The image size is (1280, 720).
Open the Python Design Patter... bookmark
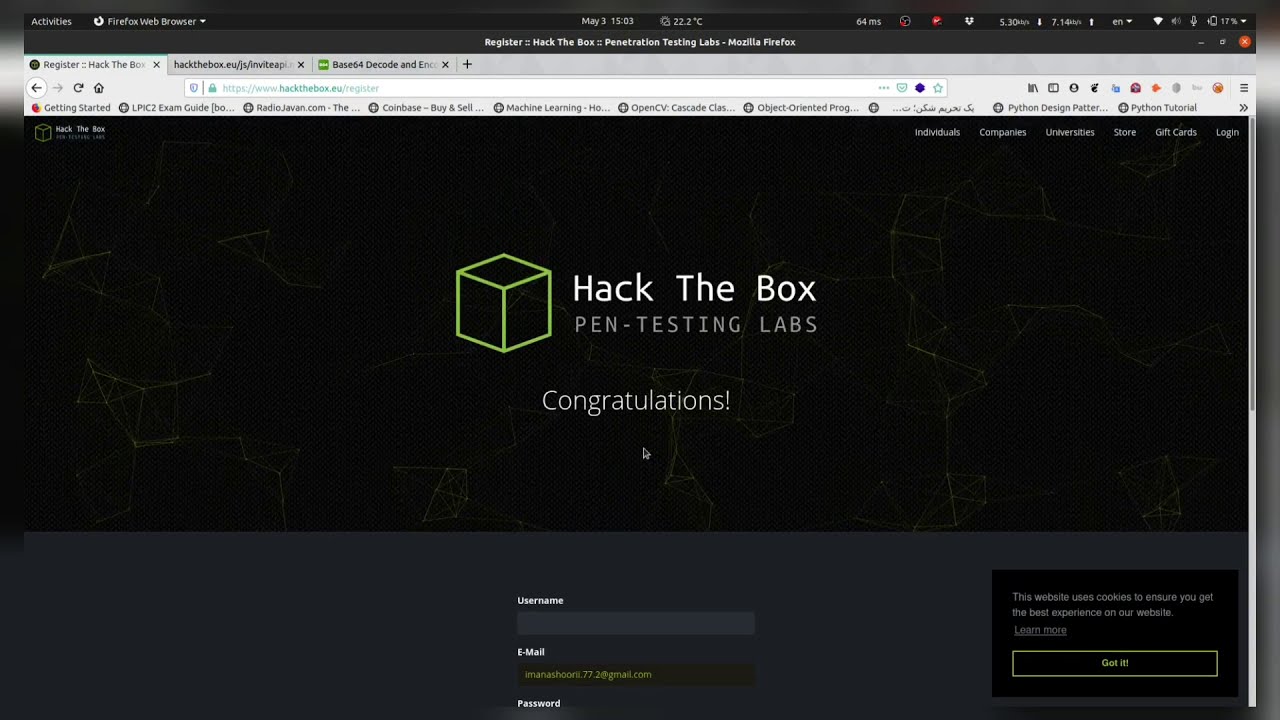(x=1051, y=108)
